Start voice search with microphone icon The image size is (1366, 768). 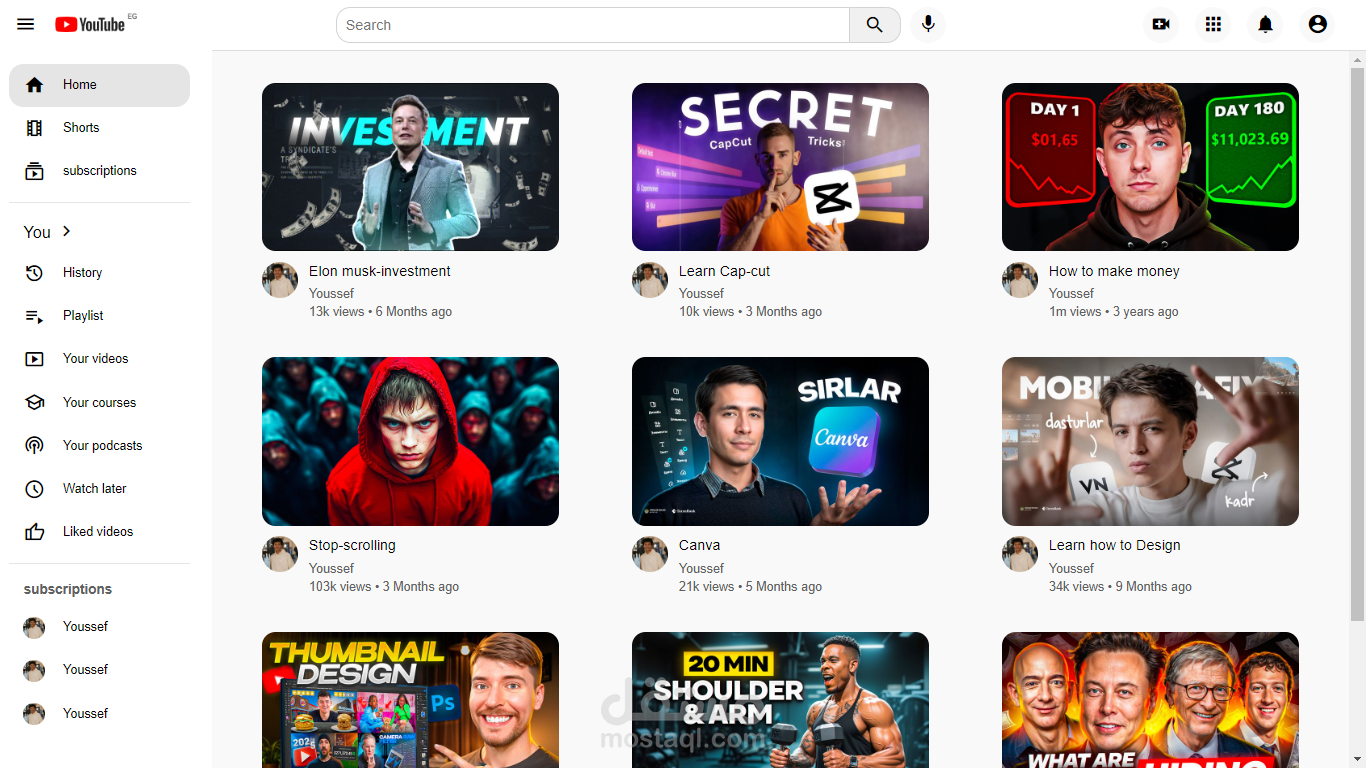928,24
